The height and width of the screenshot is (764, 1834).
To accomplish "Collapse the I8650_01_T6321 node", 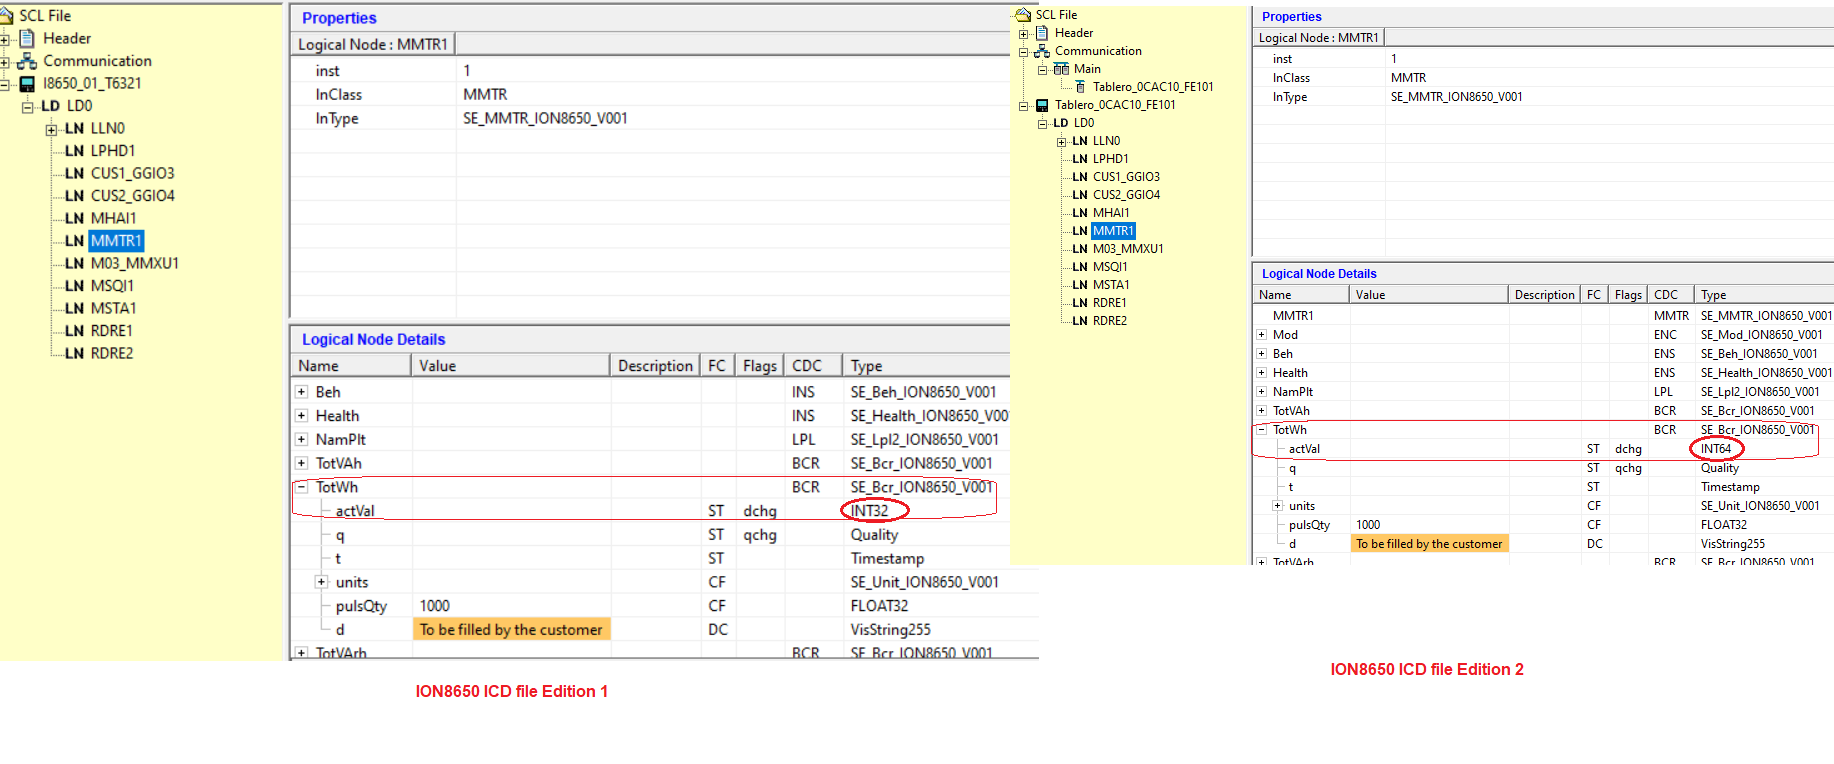I will (5, 85).
